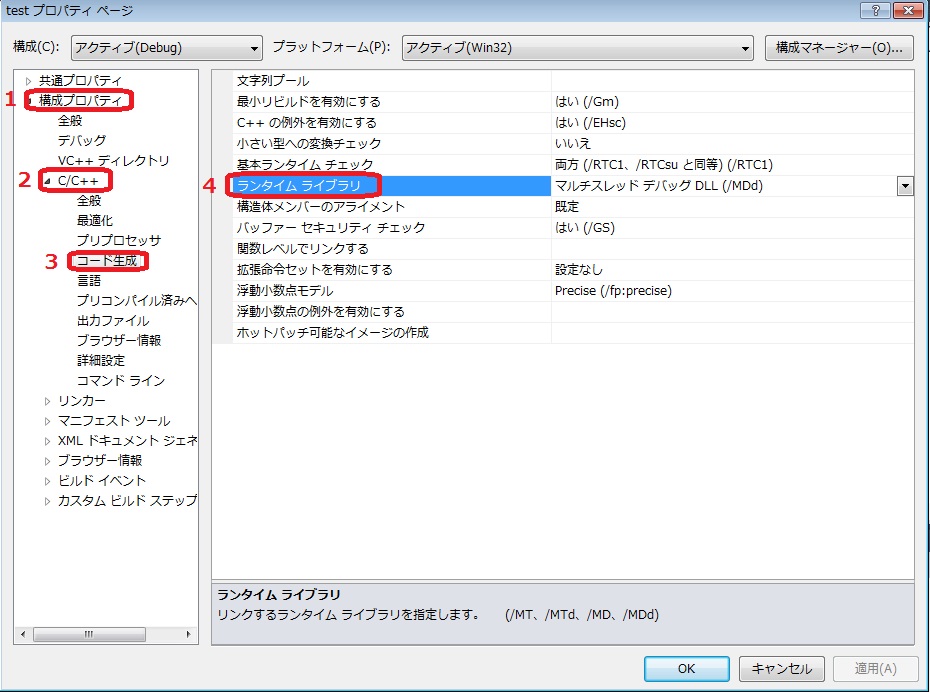This screenshot has width=930, height=692.
Task: Click the 設定なし value cell
Action: [732, 270]
